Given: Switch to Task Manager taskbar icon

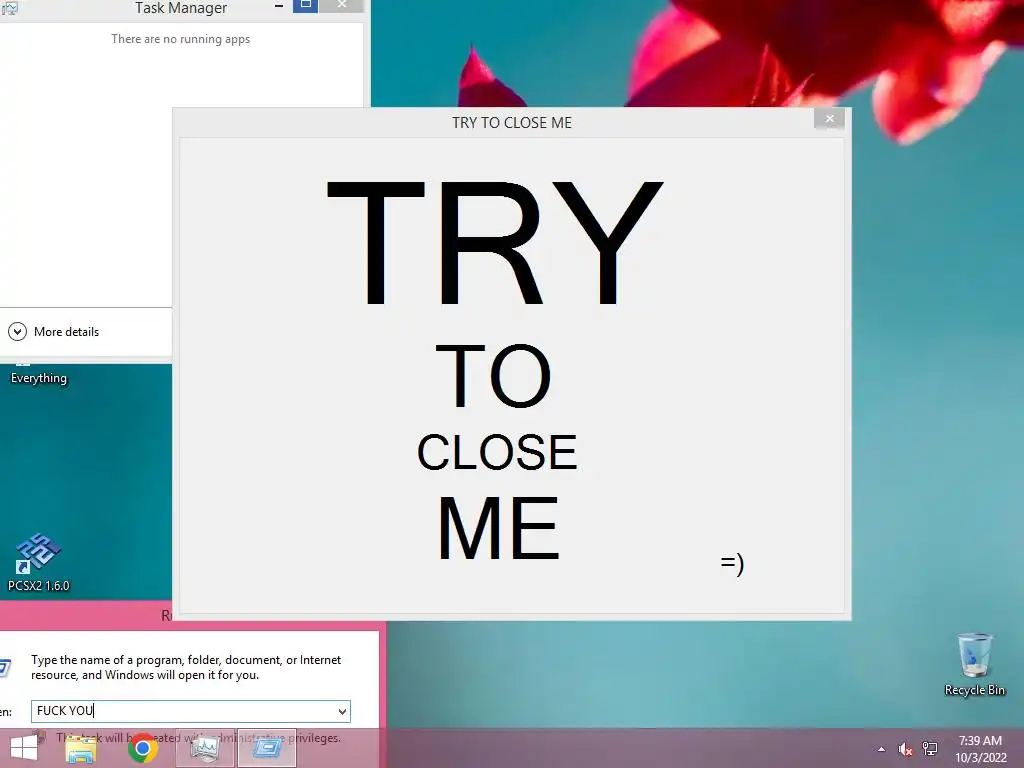Looking at the screenshot, I should click(205, 748).
